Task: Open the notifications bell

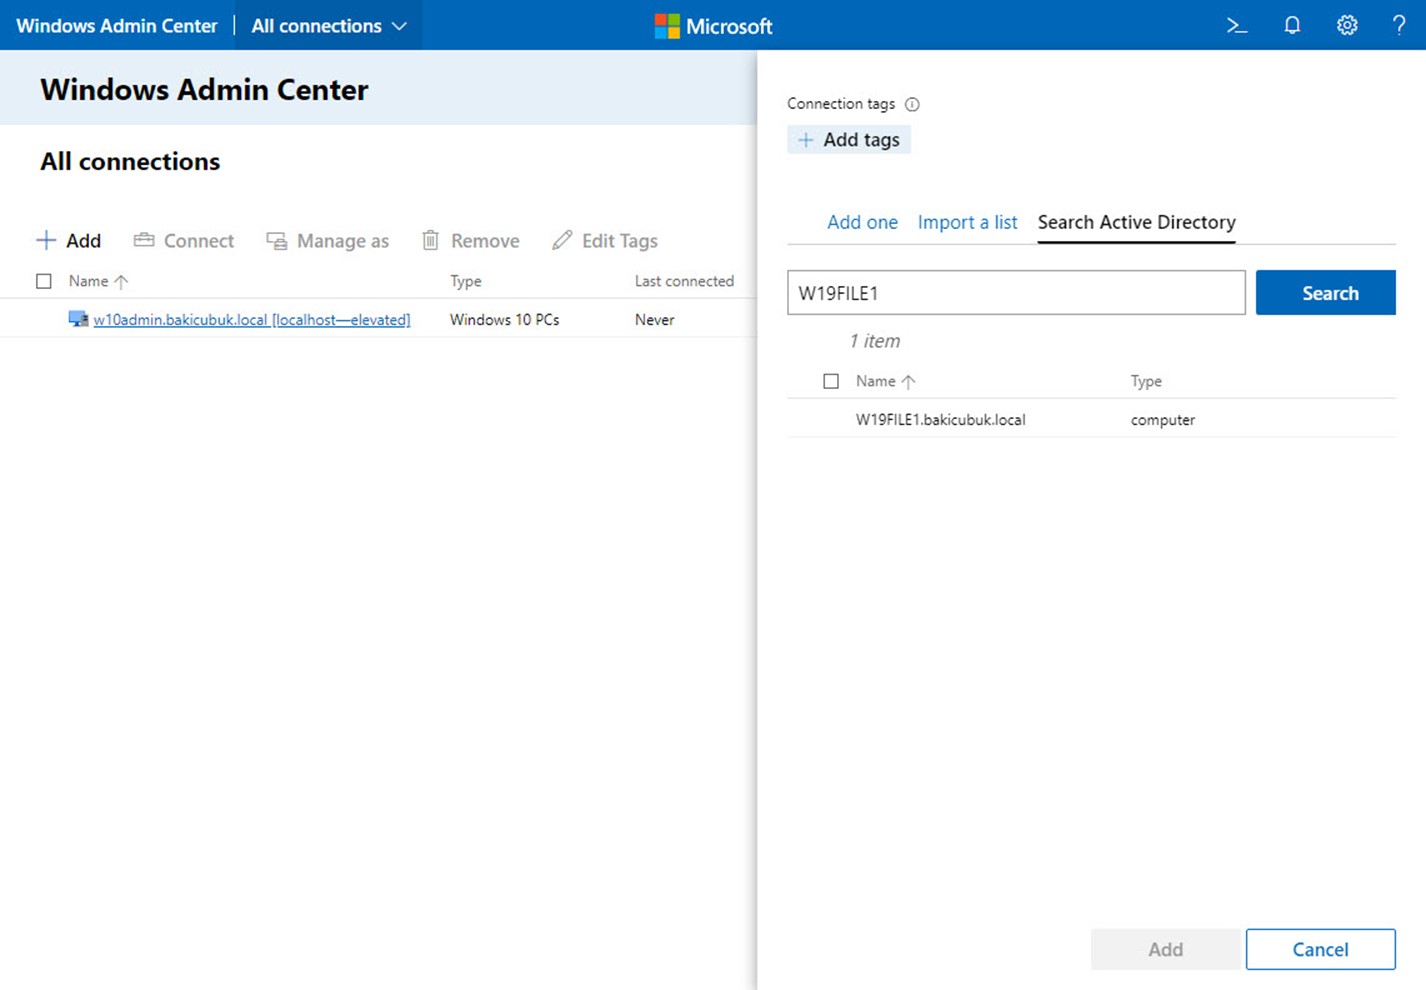Action: point(1292,26)
